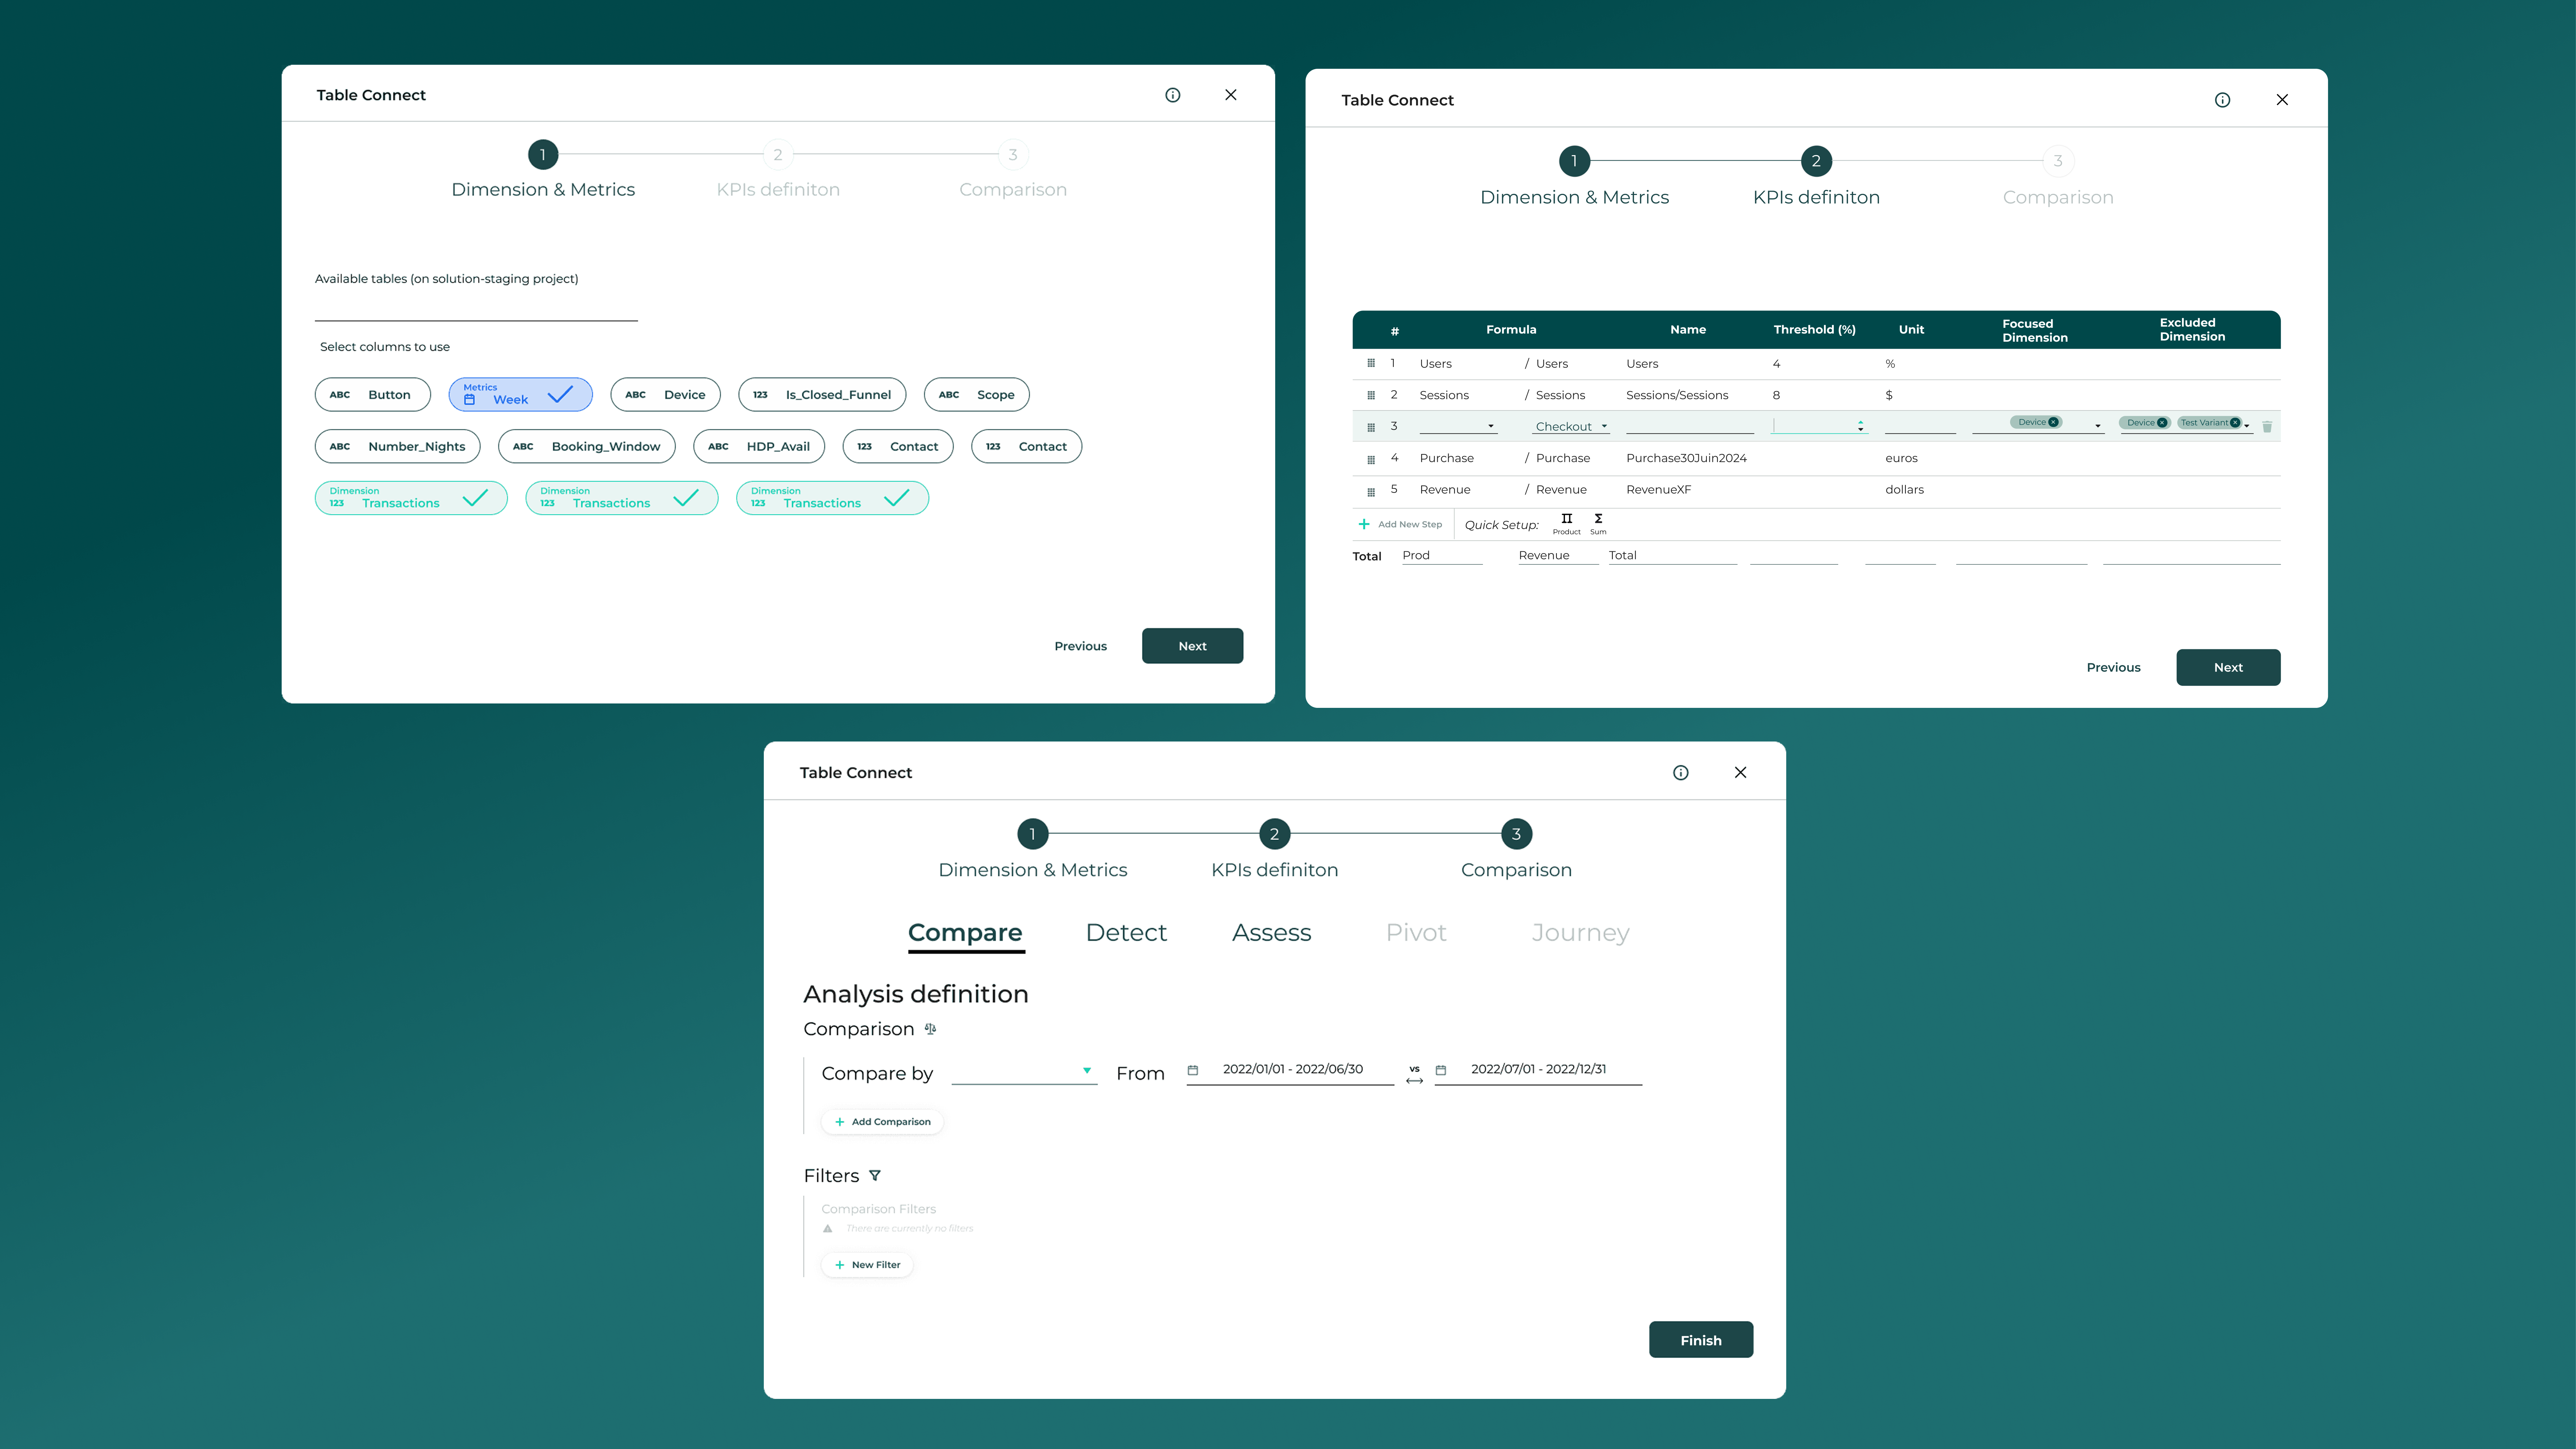Click info icon in bottom Table Connect dialog
The image size is (2576, 1449).
(x=1680, y=773)
